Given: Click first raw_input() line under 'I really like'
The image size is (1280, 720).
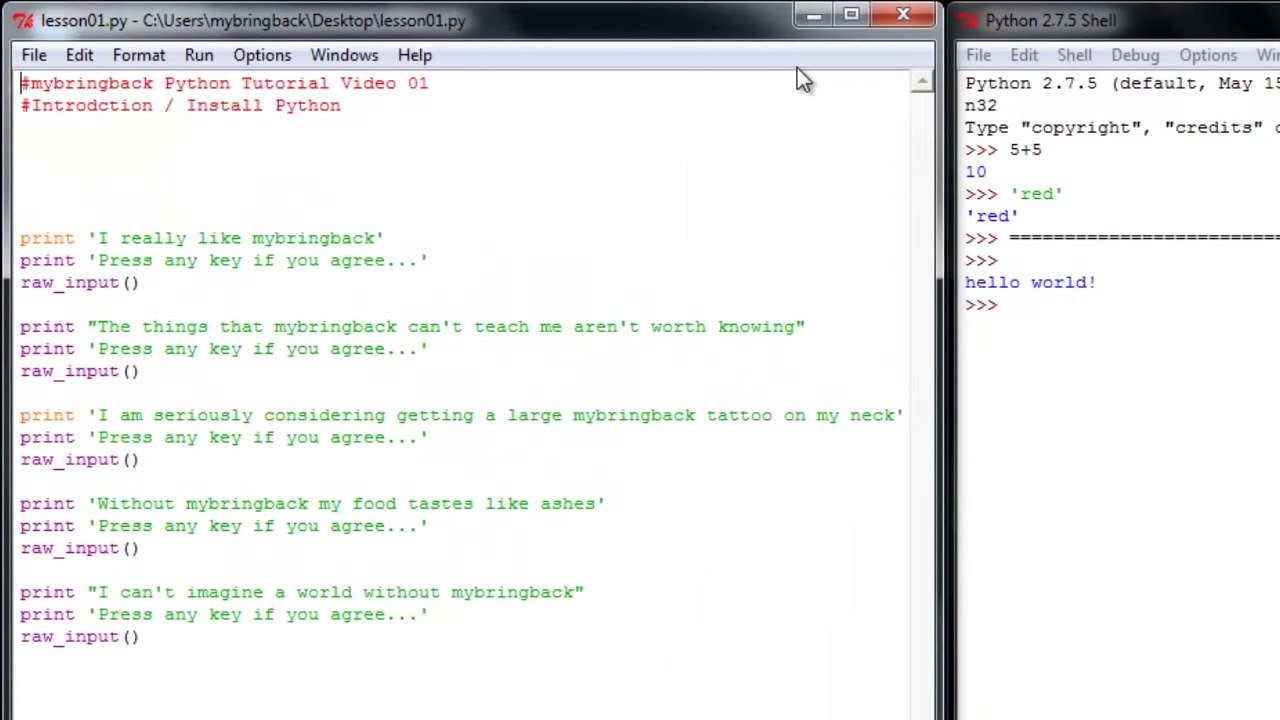Looking at the screenshot, I should (x=80, y=282).
